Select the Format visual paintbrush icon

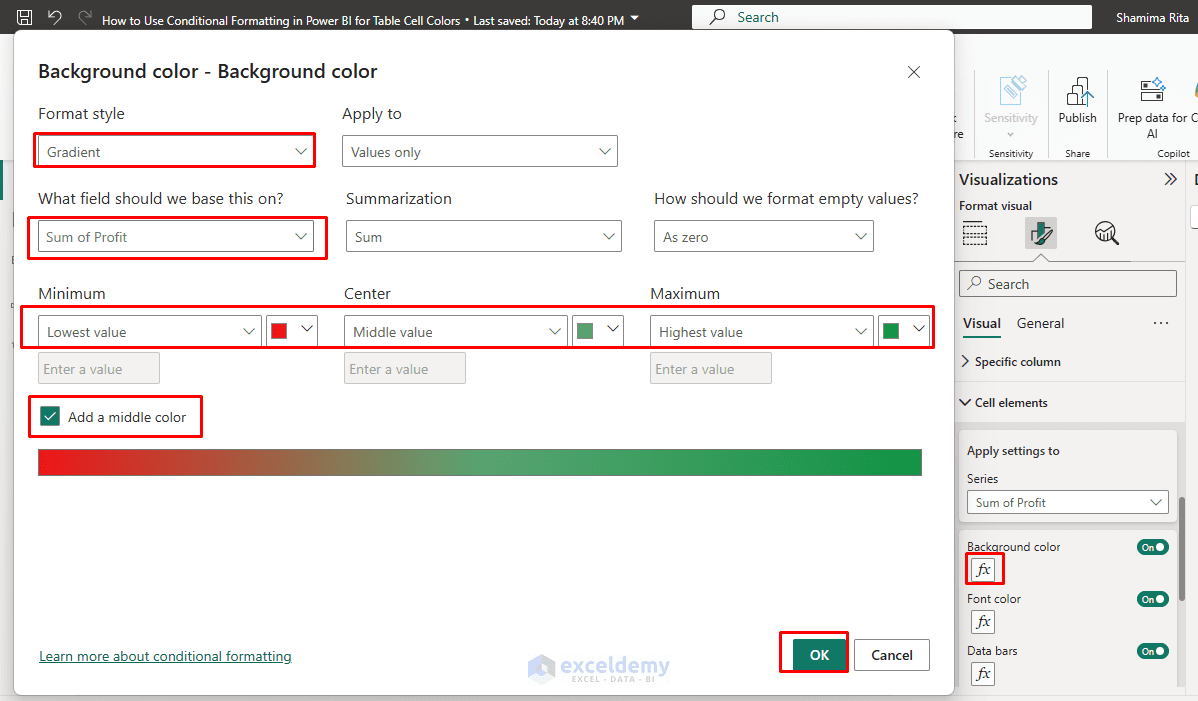point(1041,233)
